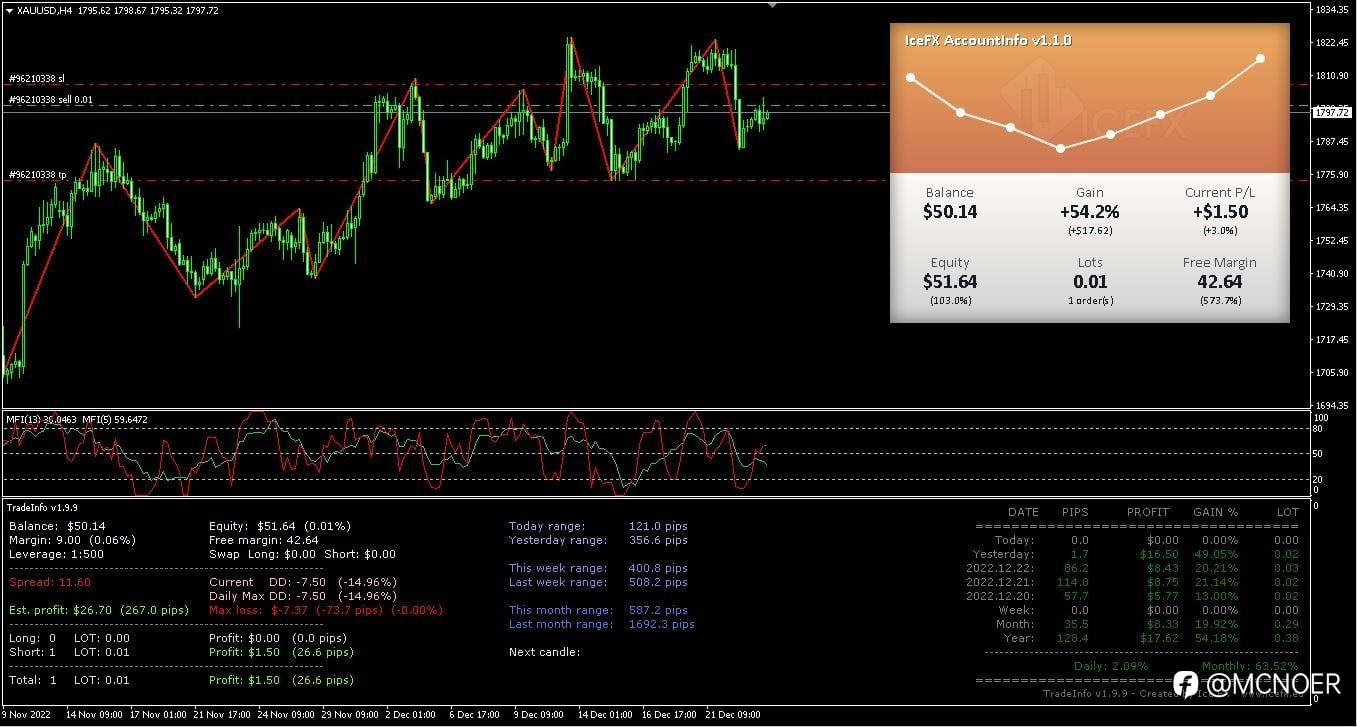Click the Month profit $8.33 cell

point(1163,624)
